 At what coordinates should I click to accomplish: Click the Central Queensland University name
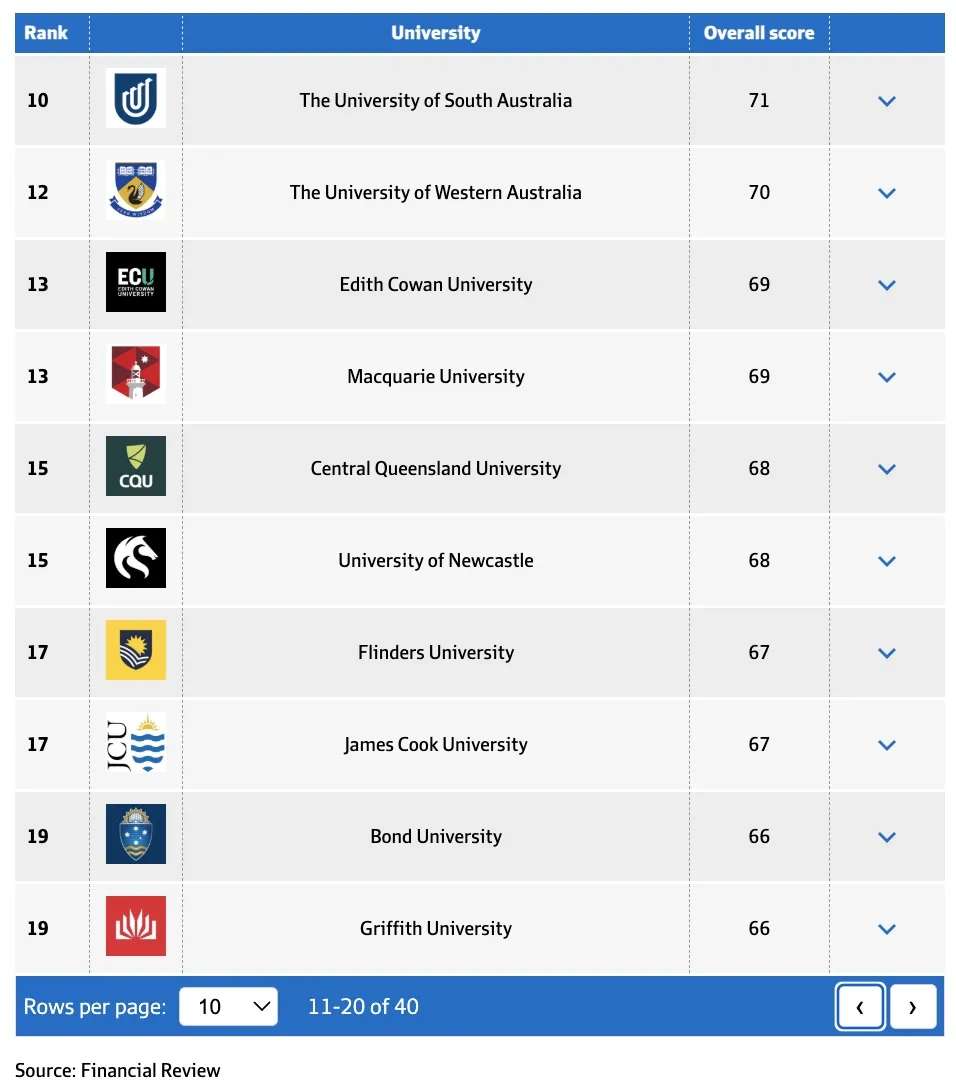pyautogui.click(x=436, y=468)
